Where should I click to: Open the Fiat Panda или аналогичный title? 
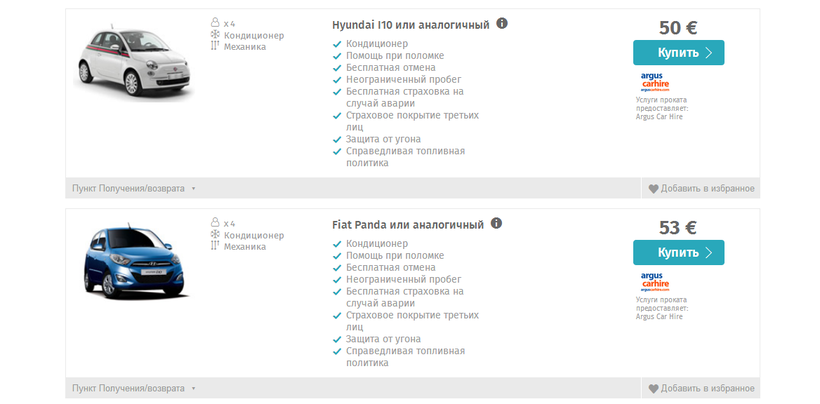[x=407, y=225]
